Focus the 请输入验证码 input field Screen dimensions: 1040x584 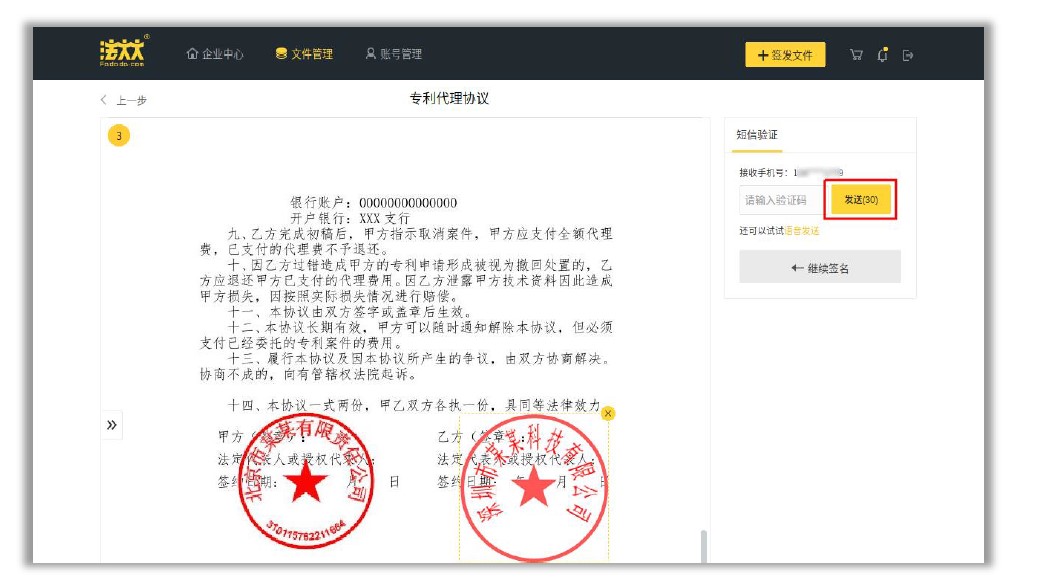(781, 200)
